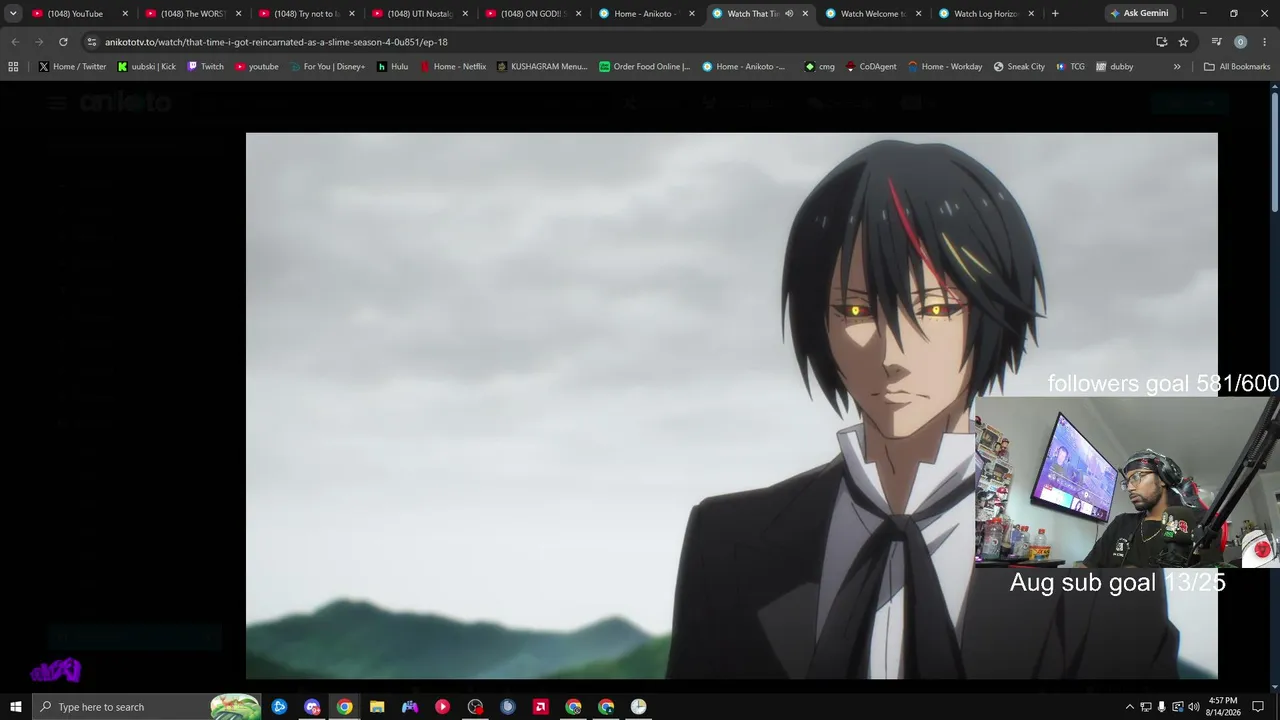Screen dimensions: 1280x720
Task: Open the volume control in system tray
Action: point(1193,707)
